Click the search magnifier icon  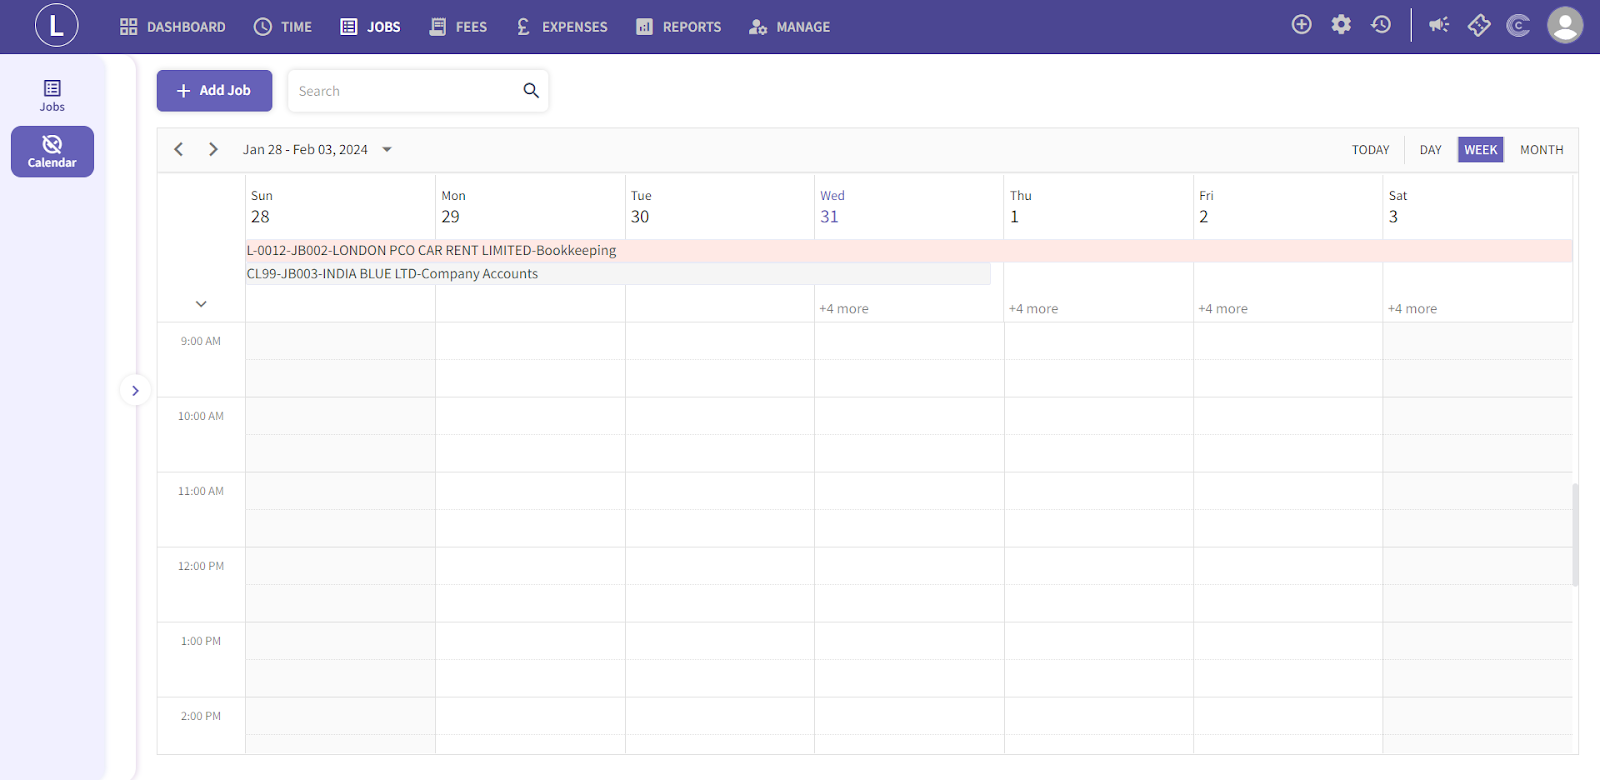pos(531,91)
